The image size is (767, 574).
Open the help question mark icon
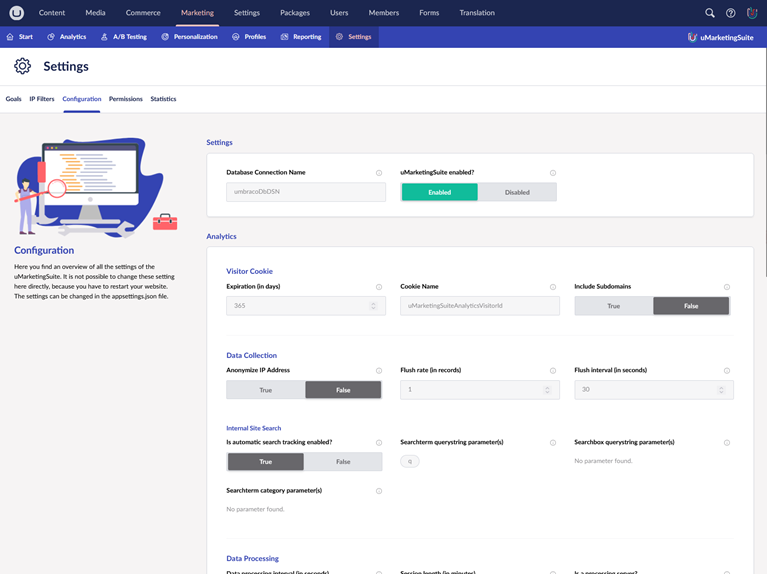(x=731, y=13)
